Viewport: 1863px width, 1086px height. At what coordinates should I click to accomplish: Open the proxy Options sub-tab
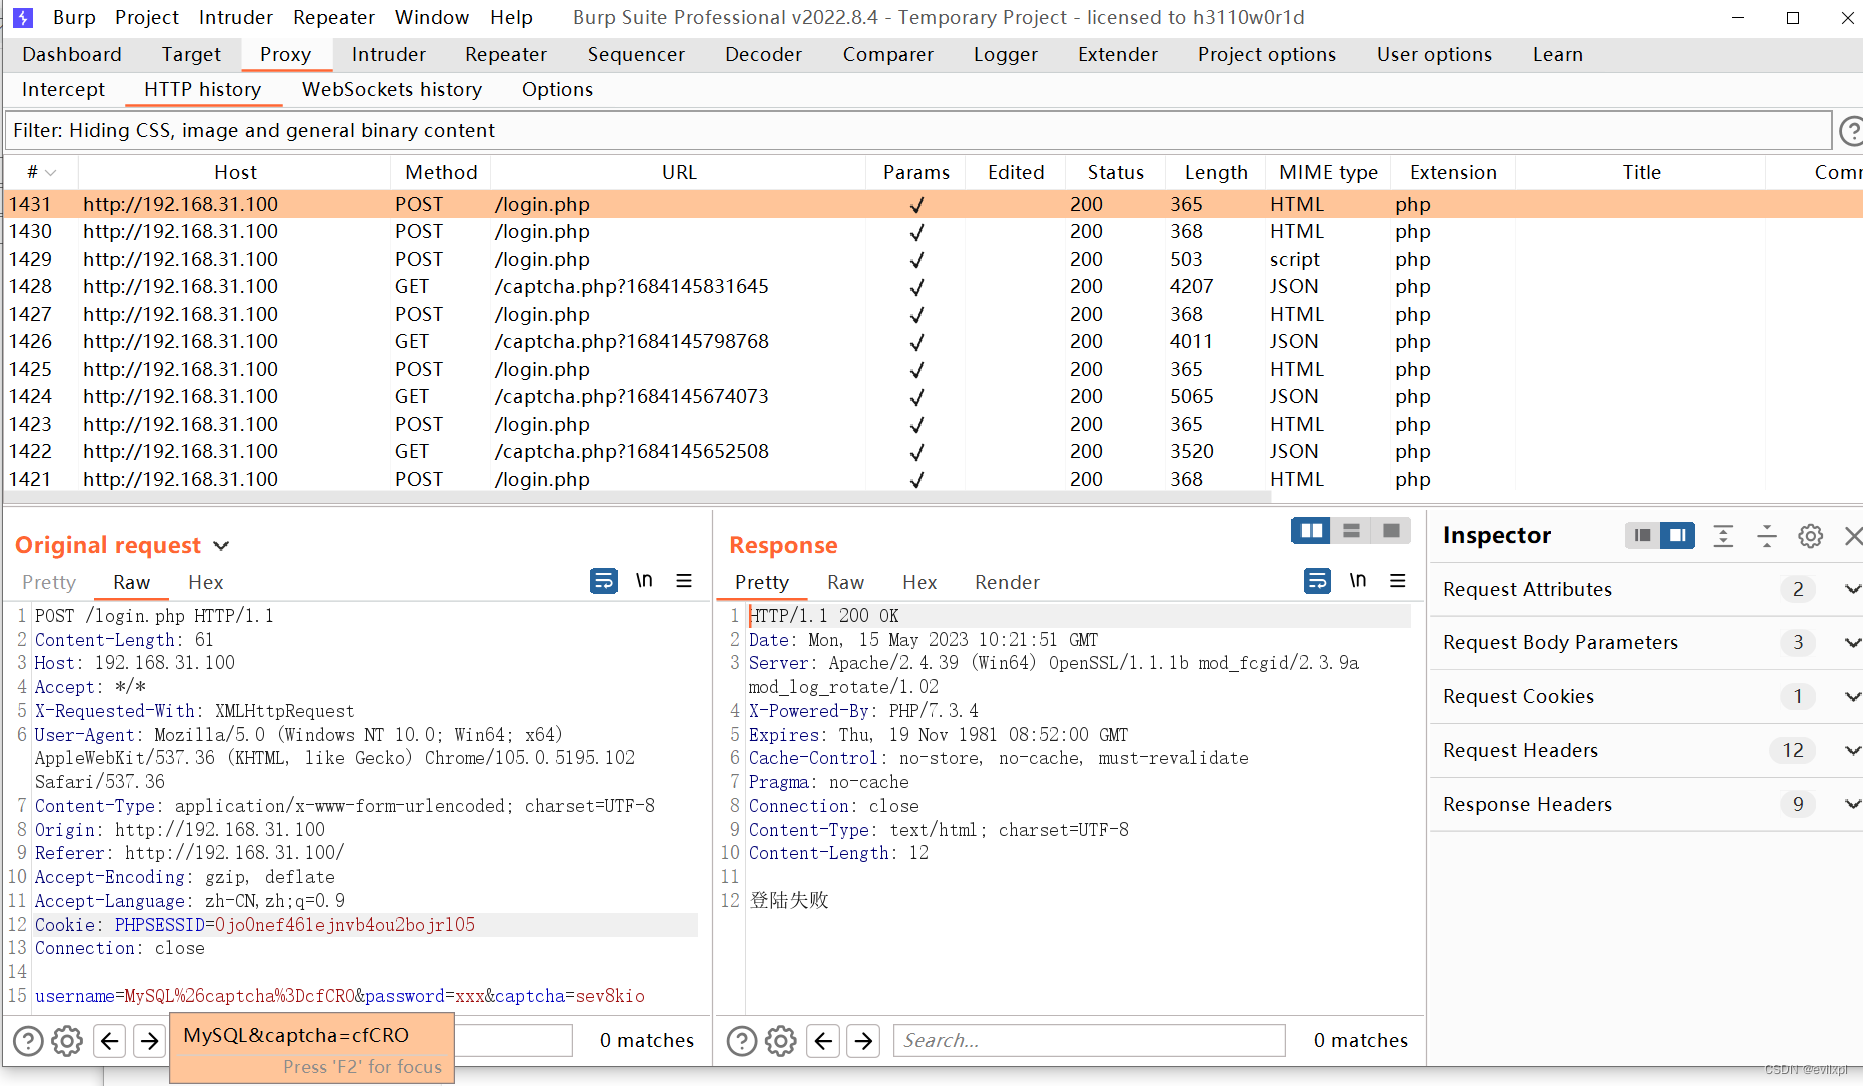(557, 89)
